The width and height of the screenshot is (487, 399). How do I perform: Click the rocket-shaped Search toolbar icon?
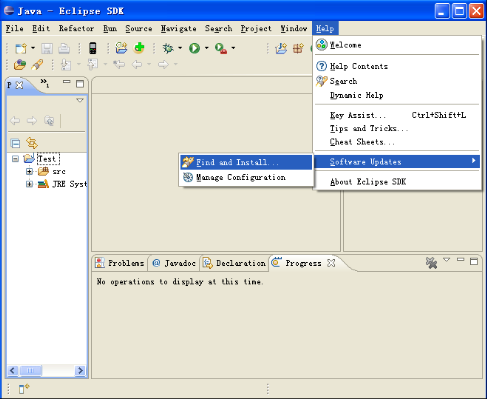[37, 64]
